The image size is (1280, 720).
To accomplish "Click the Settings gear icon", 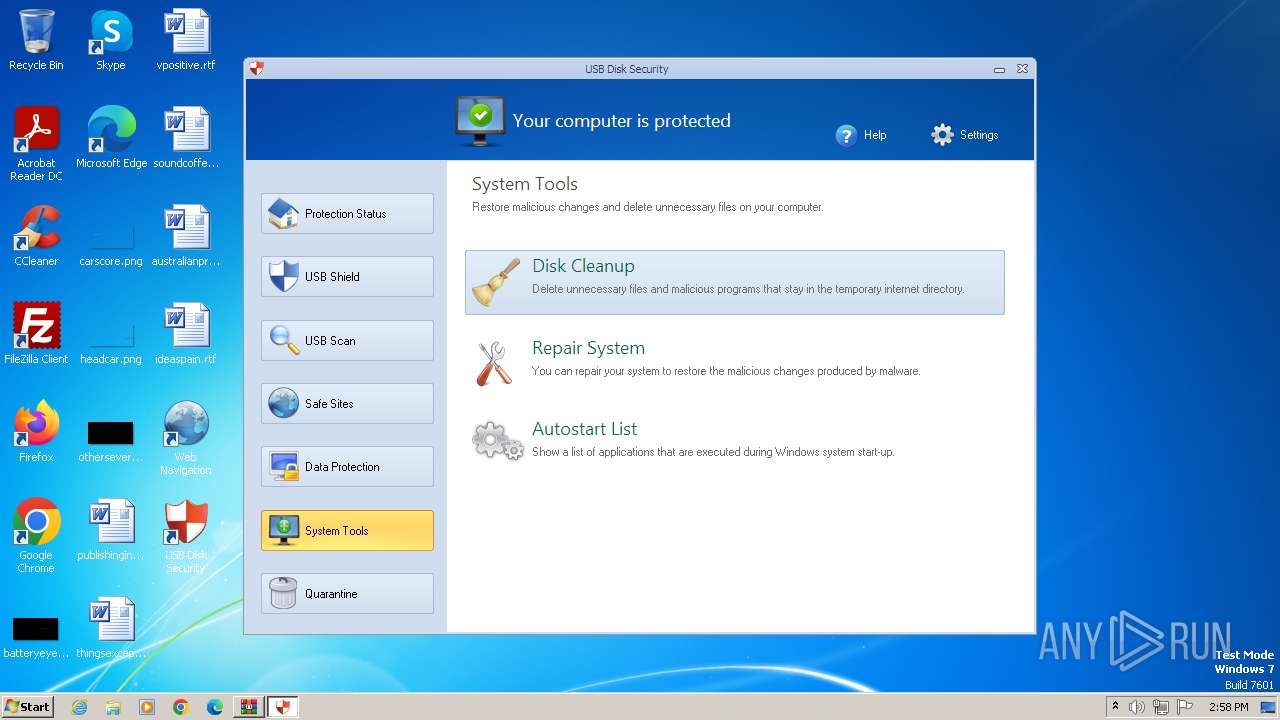I will pyautogui.click(x=942, y=135).
